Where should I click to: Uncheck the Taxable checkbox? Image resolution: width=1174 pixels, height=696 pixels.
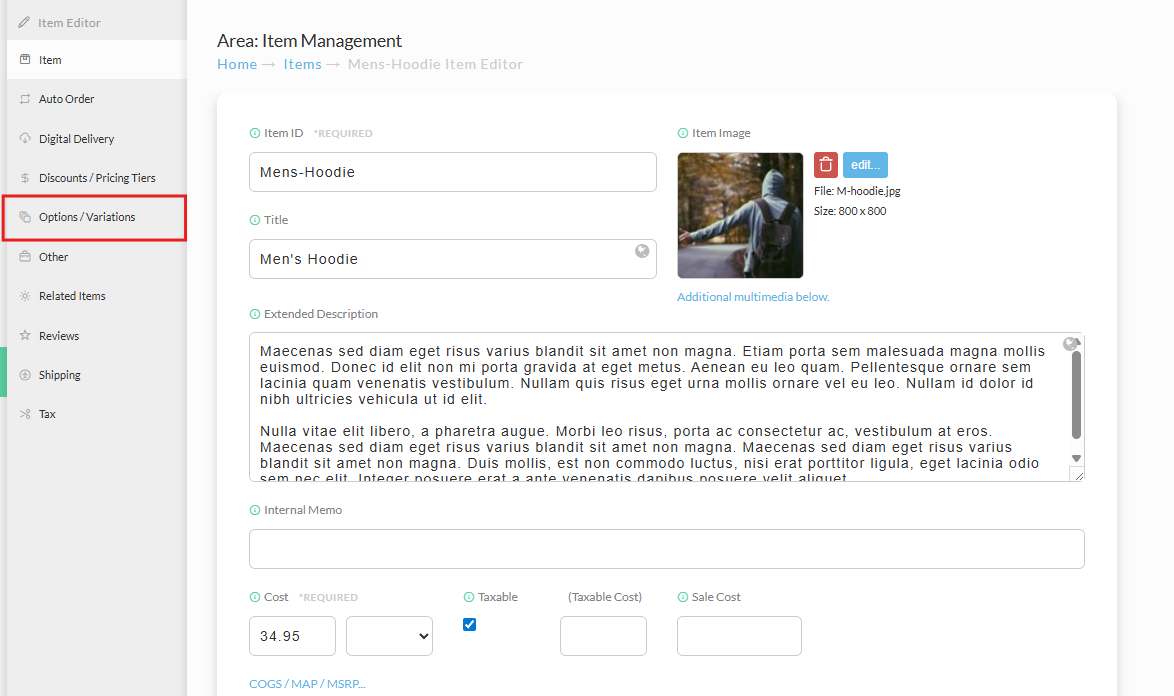pos(469,624)
